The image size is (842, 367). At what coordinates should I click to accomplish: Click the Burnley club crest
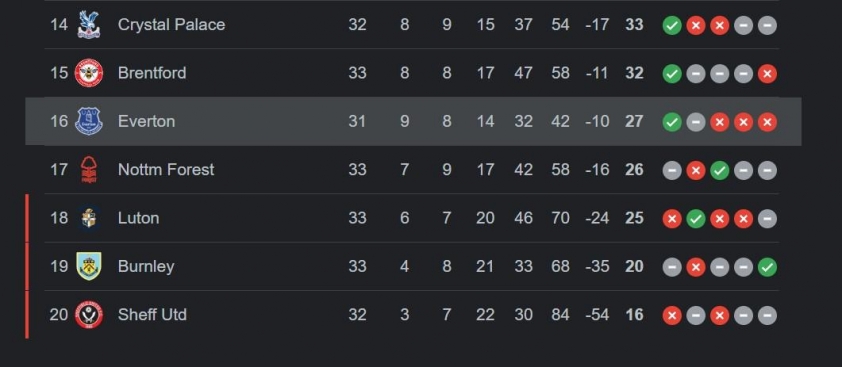(x=89, y=267)
